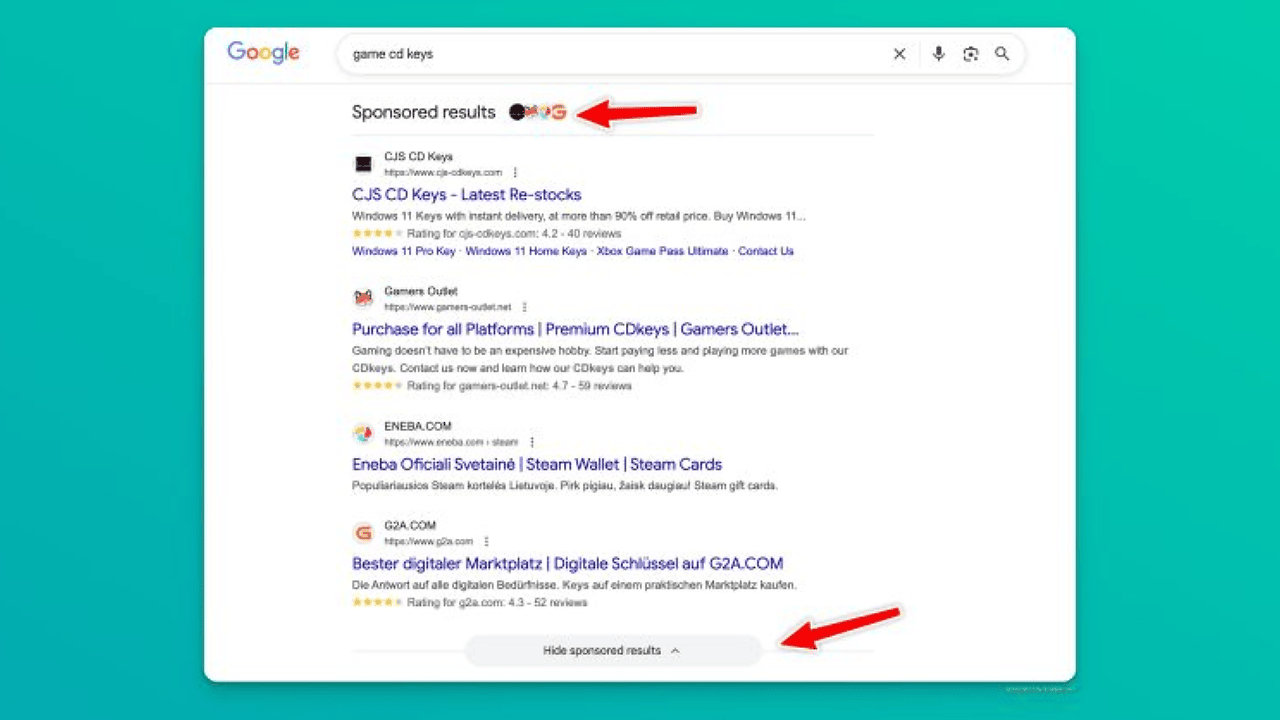Open Bester digitaler Marktplatz G2A result
The height and width of the screenshot is (720, 1280).
(x=567, y=563)
